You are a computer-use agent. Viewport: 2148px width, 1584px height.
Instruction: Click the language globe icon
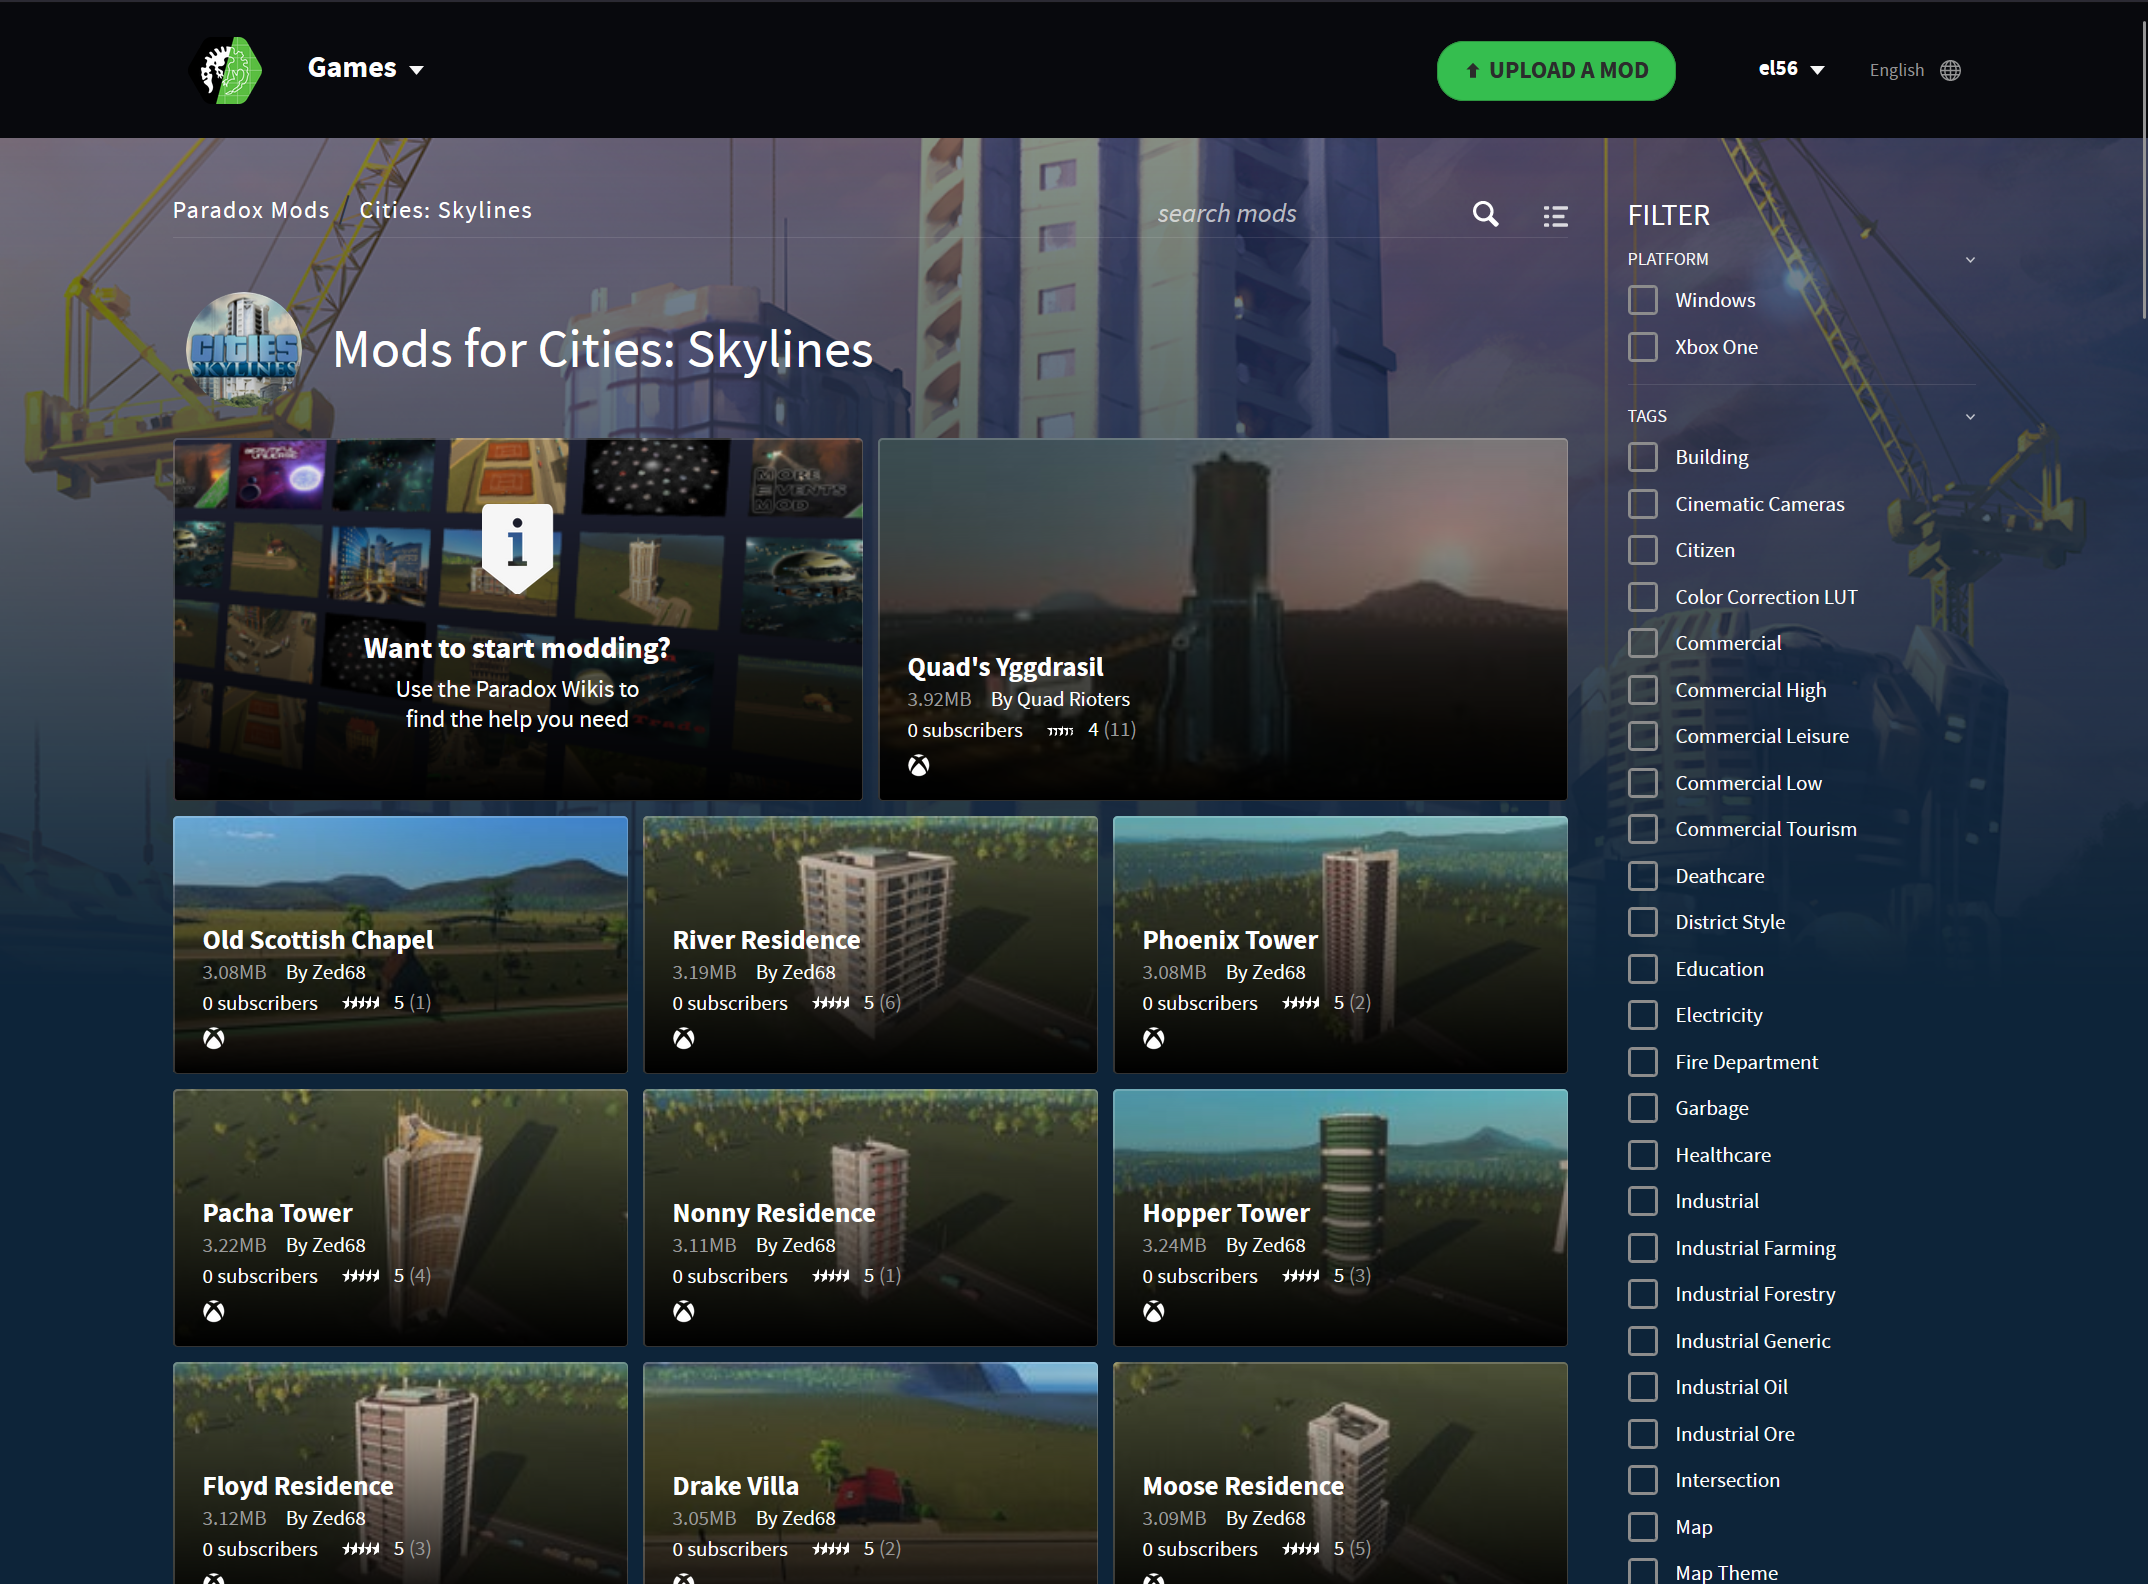tap(1950, 70)
